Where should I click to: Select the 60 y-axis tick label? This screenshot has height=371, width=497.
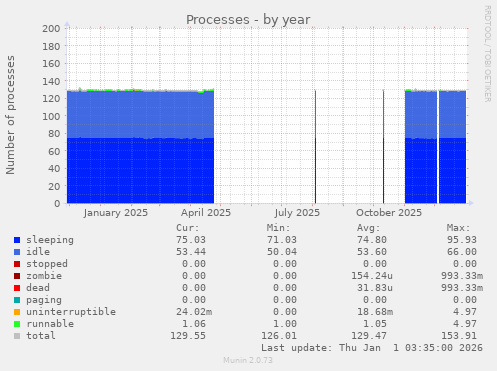(x=54, y=151)
